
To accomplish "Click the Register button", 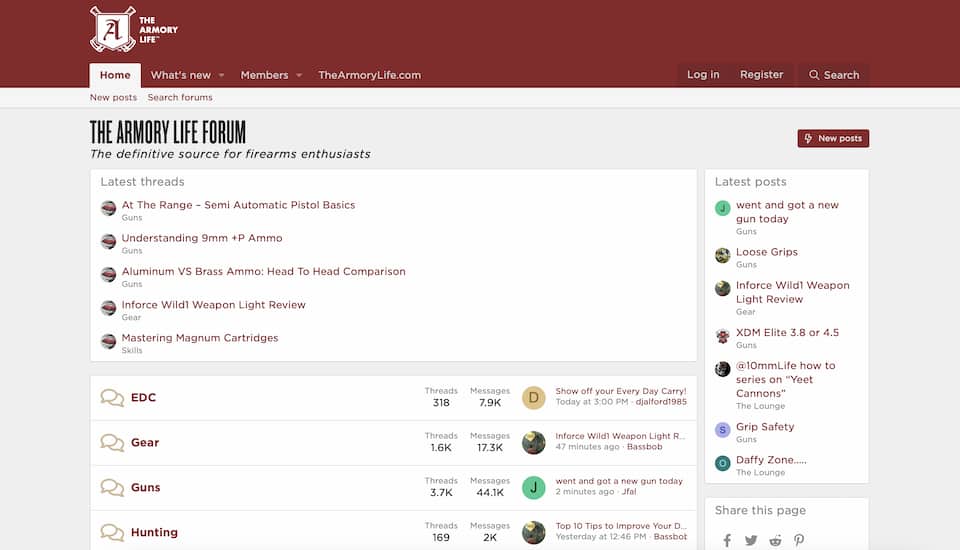I will click(762, 74).
